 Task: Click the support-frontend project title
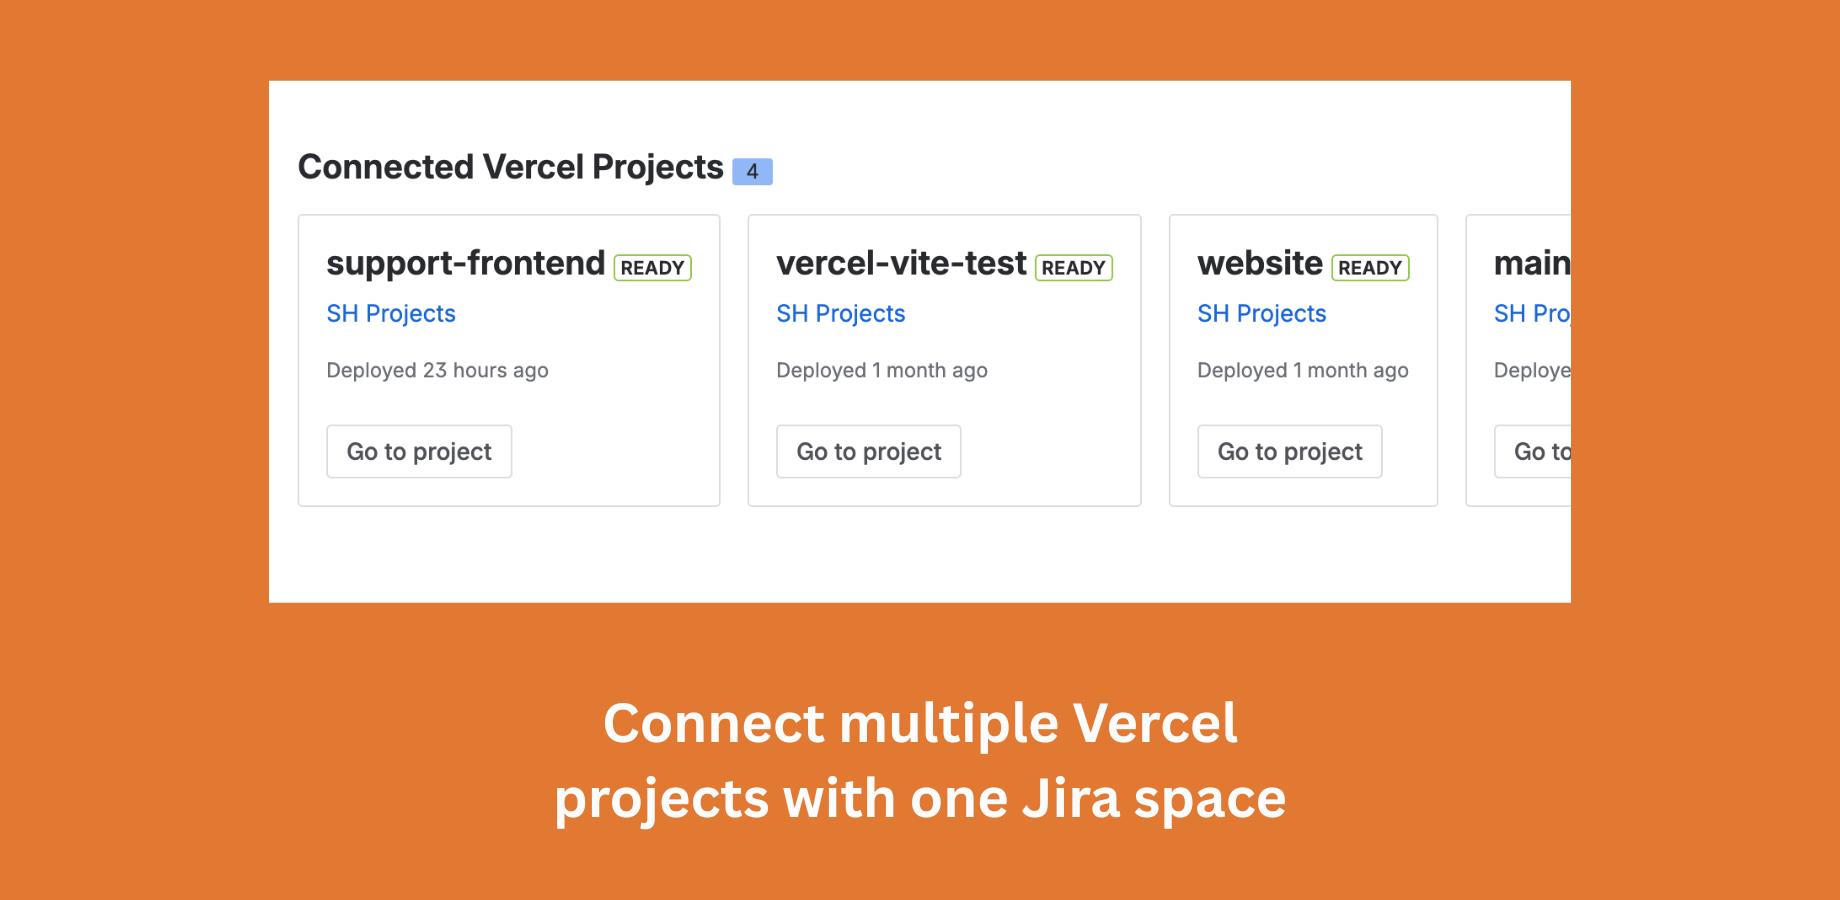[465, 263]
